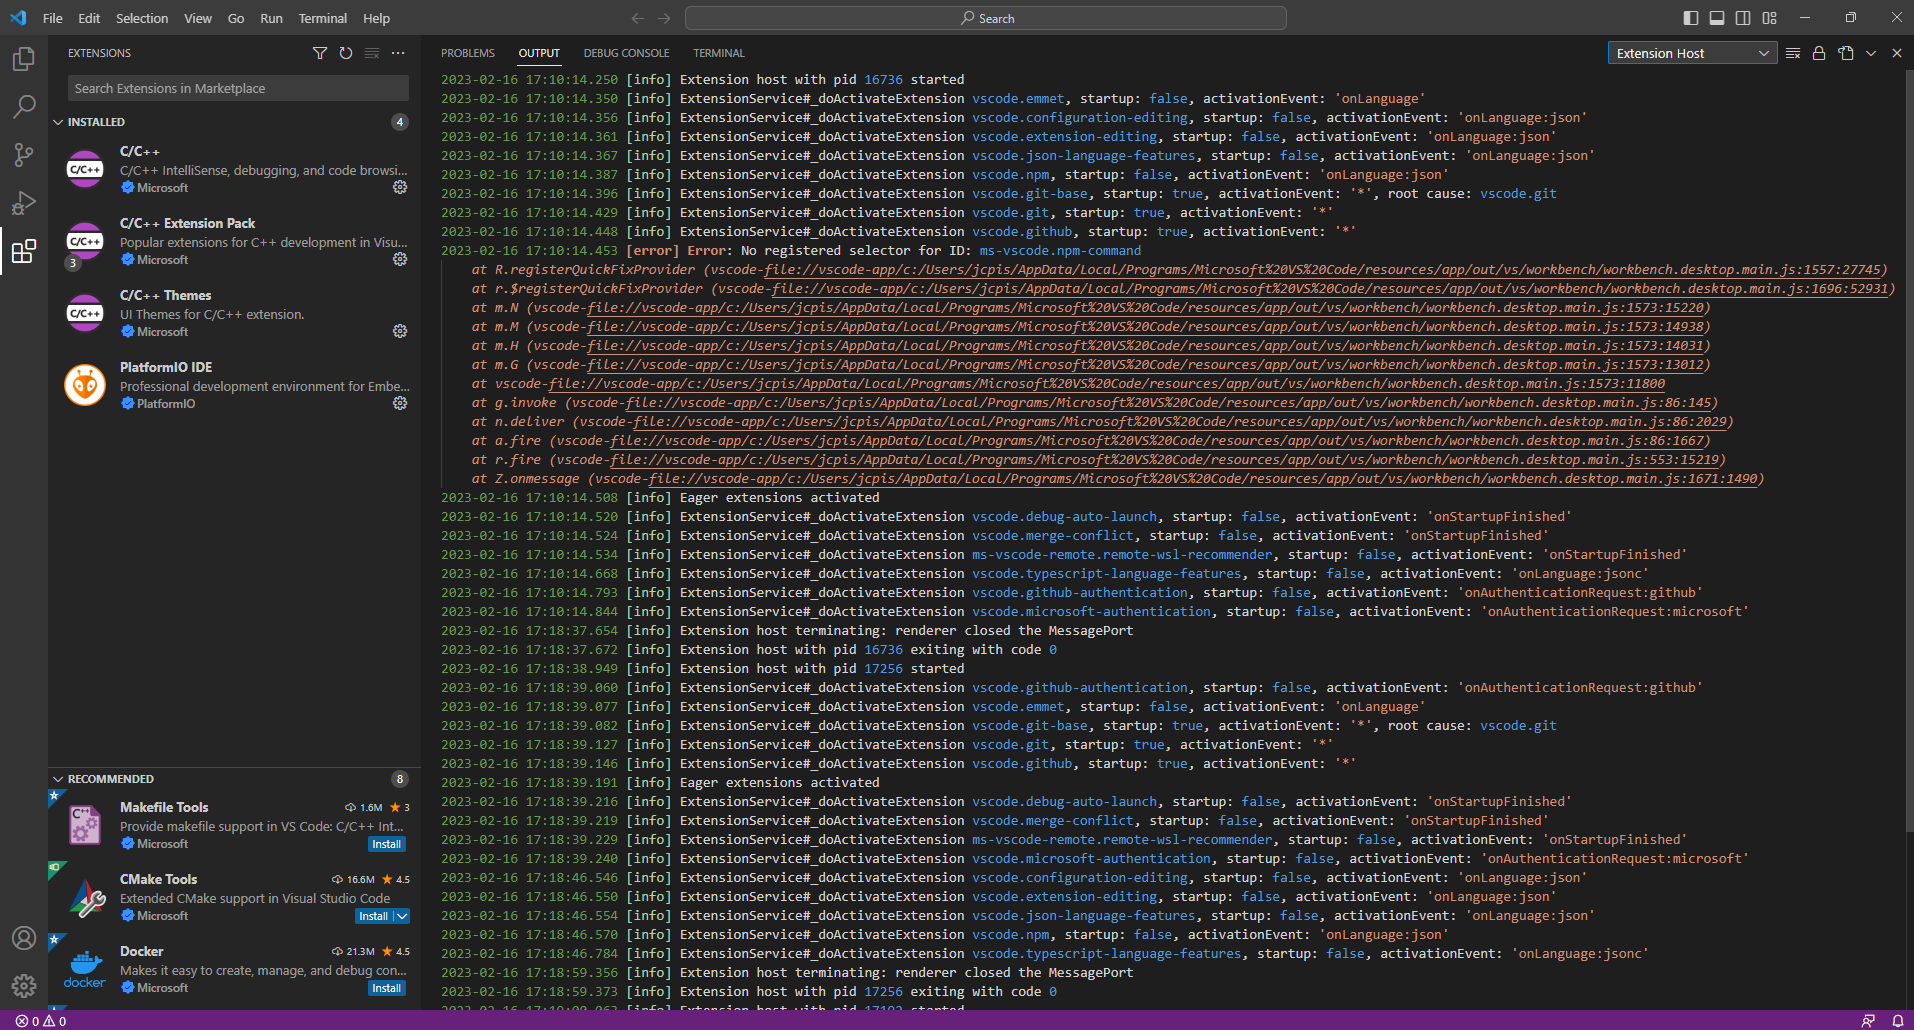The image size is (1914, 1030).
Task: Select the PlatformIO IDE extension entry
Action: [x=235, y=385]
